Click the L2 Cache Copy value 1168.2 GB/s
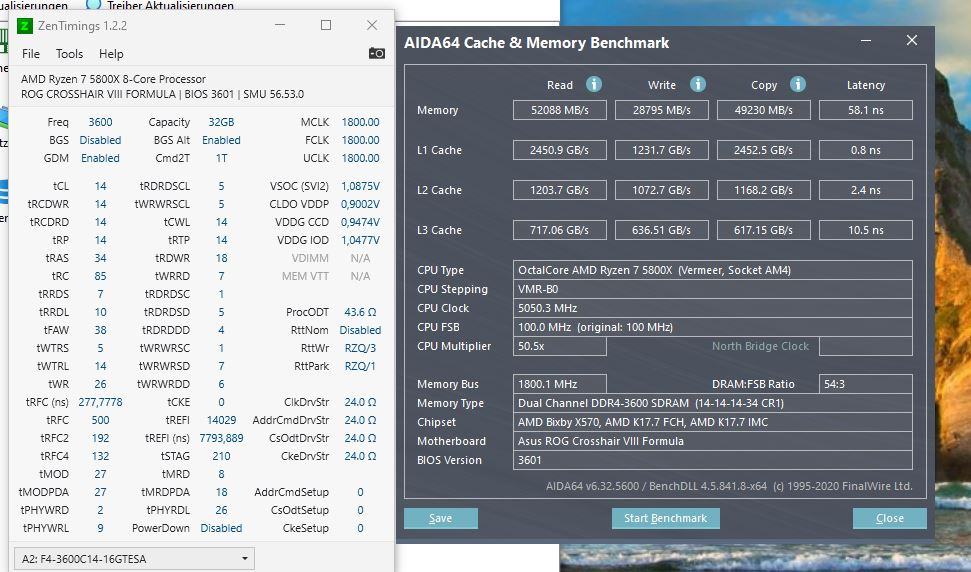Screen dimensions: 971x572 click(764, 190)
